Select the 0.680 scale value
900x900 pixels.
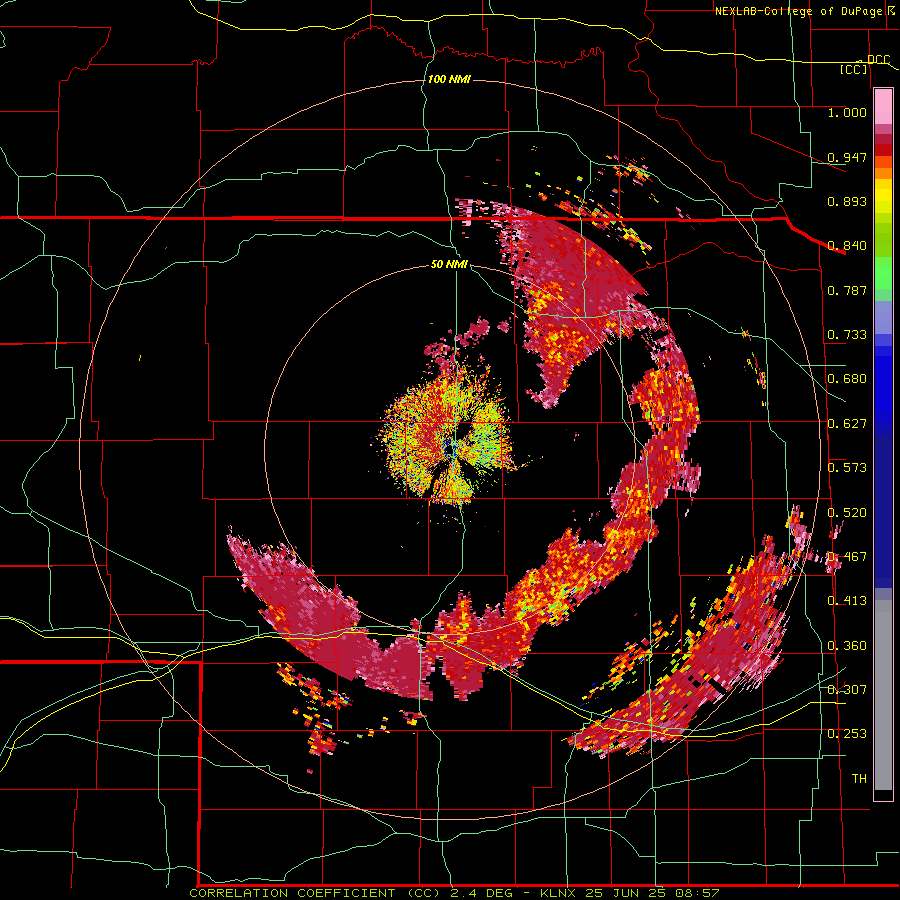point(847,379)
